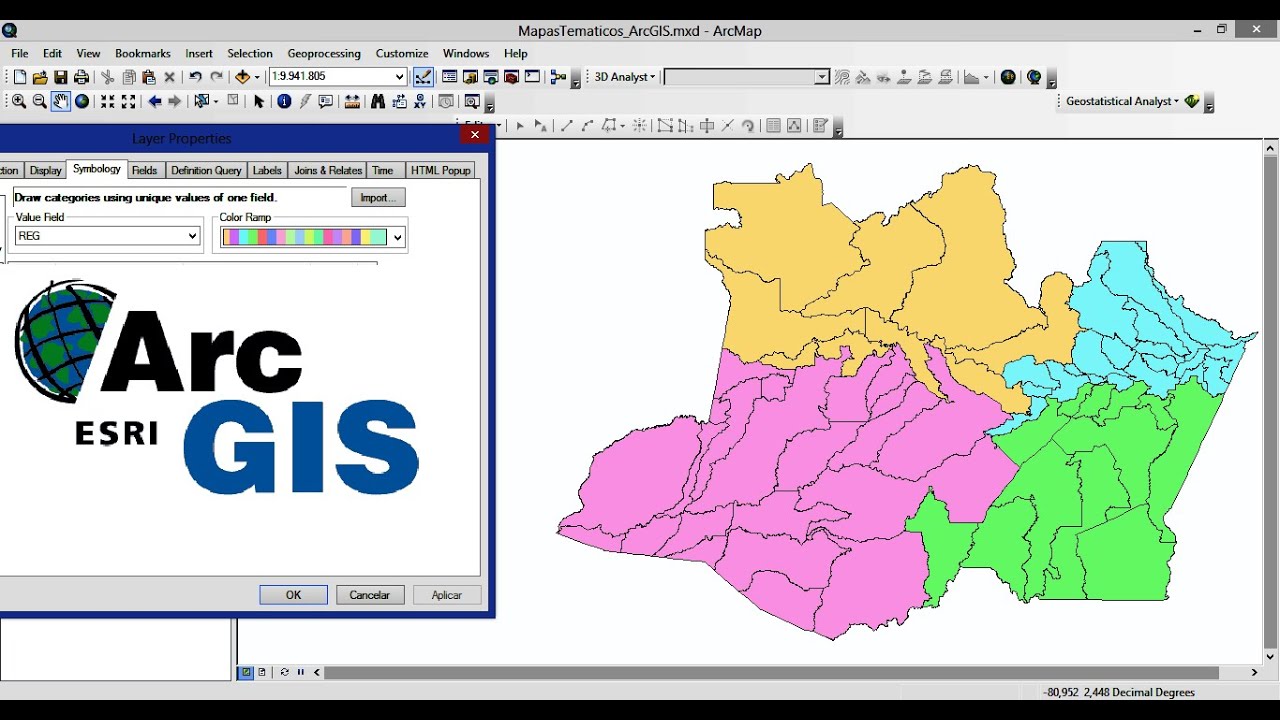Click the HTML Popup tool icon
This screenshot has height=720, width=1280.
(326, 101)
